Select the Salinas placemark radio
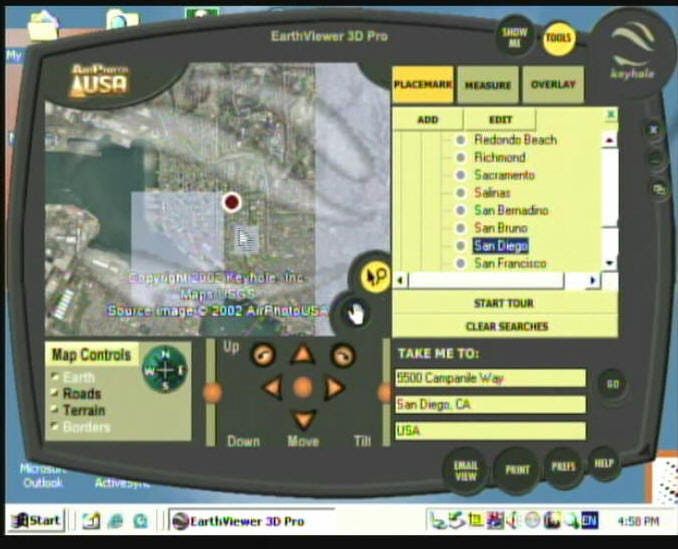This screenshot has width=678, height=549. 461,193
